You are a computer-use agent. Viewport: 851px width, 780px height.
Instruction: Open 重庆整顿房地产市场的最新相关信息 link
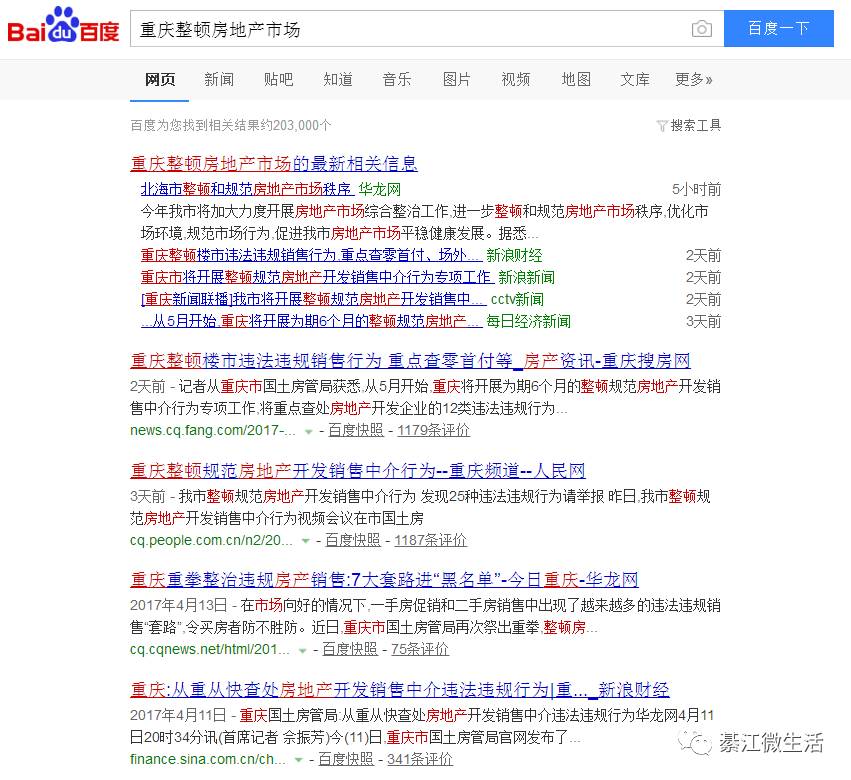pyautogui.click(x=274, y=163)
